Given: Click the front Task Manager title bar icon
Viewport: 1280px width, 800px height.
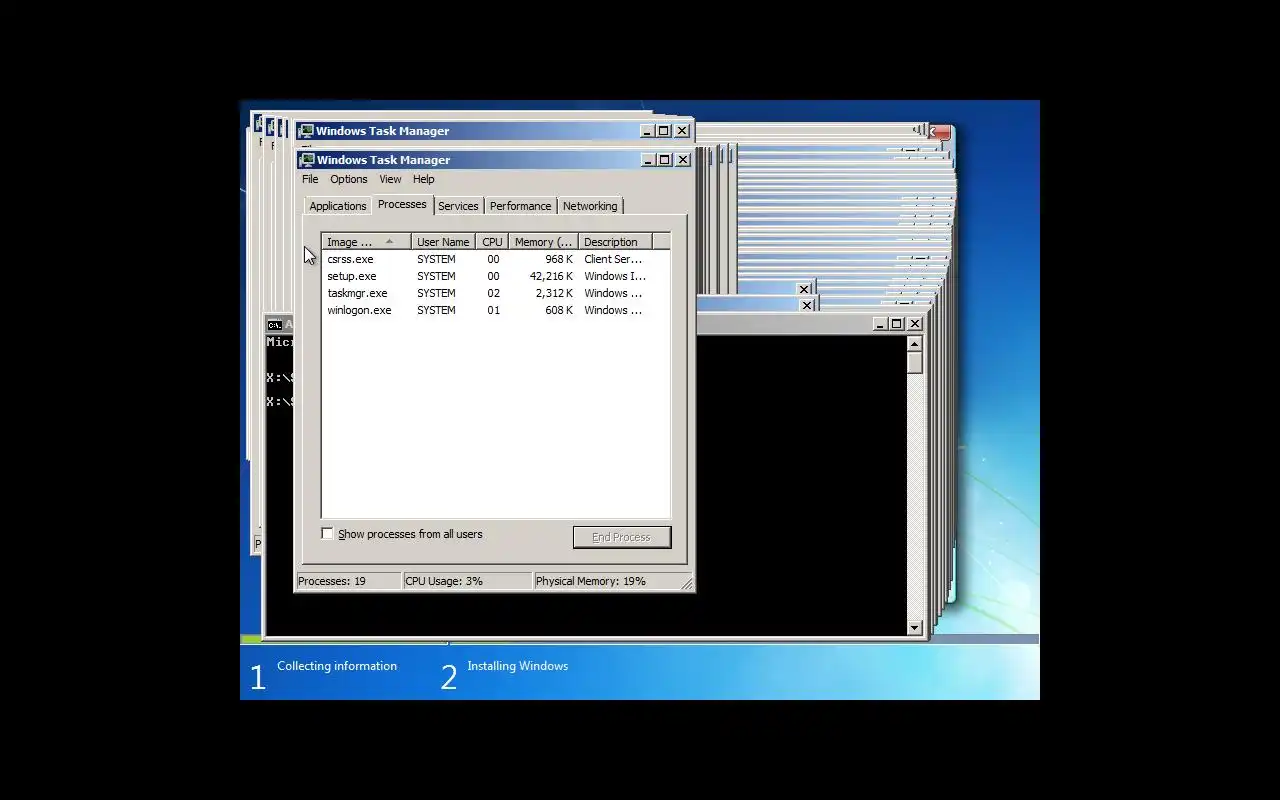Looking at the screenshot, I should (307, 160).
